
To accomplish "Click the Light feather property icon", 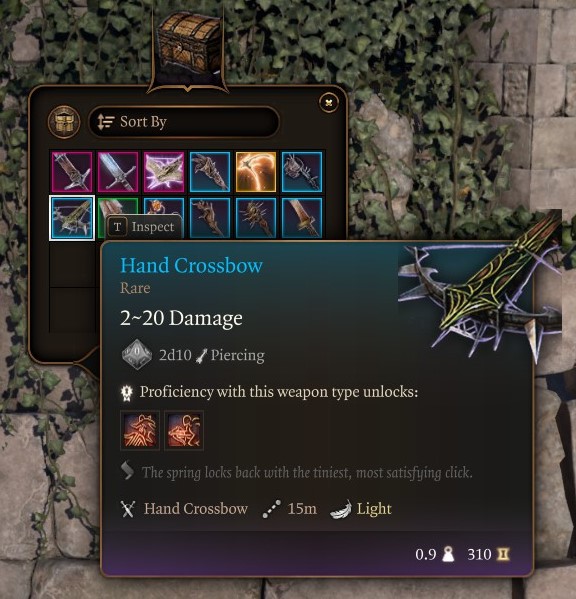I will pos(341,509).
